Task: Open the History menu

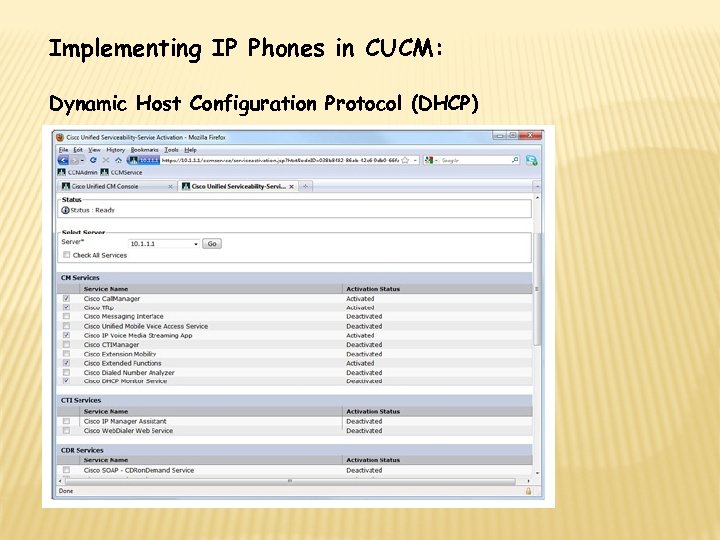Action: [115, 150]
